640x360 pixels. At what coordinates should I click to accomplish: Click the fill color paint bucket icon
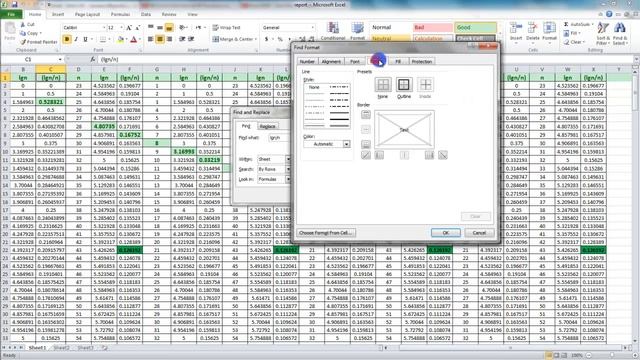pyautogui.click(x=120, y=40)
